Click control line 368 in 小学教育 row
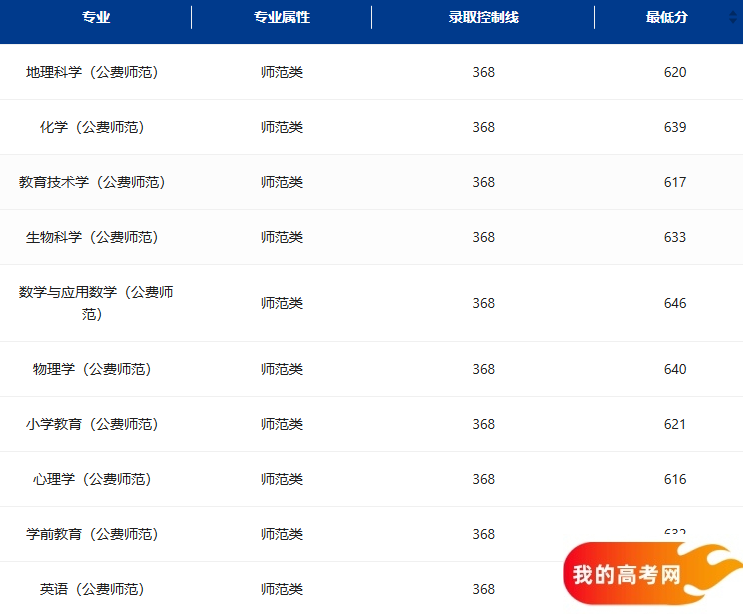Viewport: 743px width, 614px height. coord(483,424)
